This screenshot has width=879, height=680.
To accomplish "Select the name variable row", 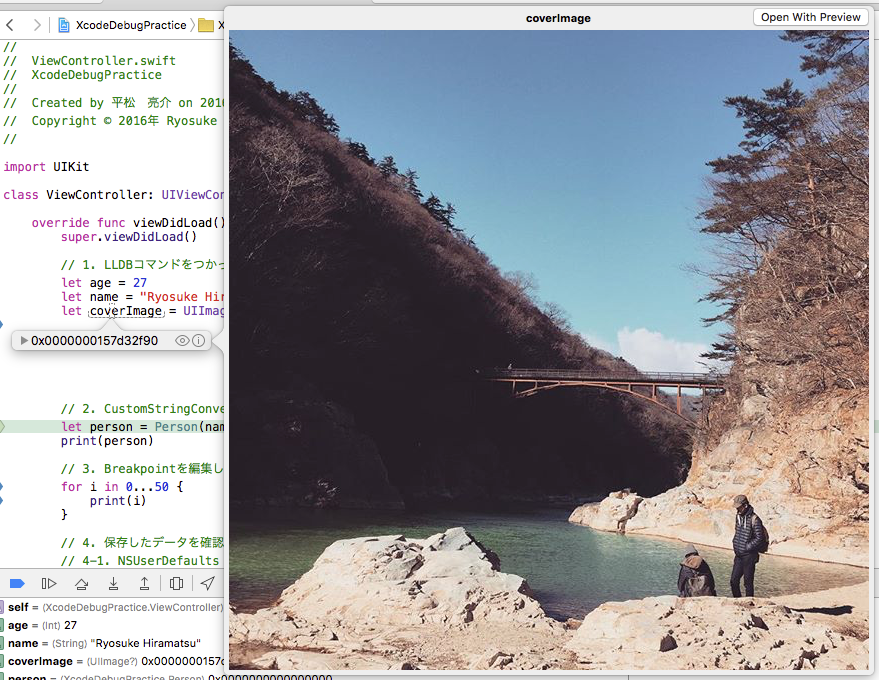I will (112, 643).
